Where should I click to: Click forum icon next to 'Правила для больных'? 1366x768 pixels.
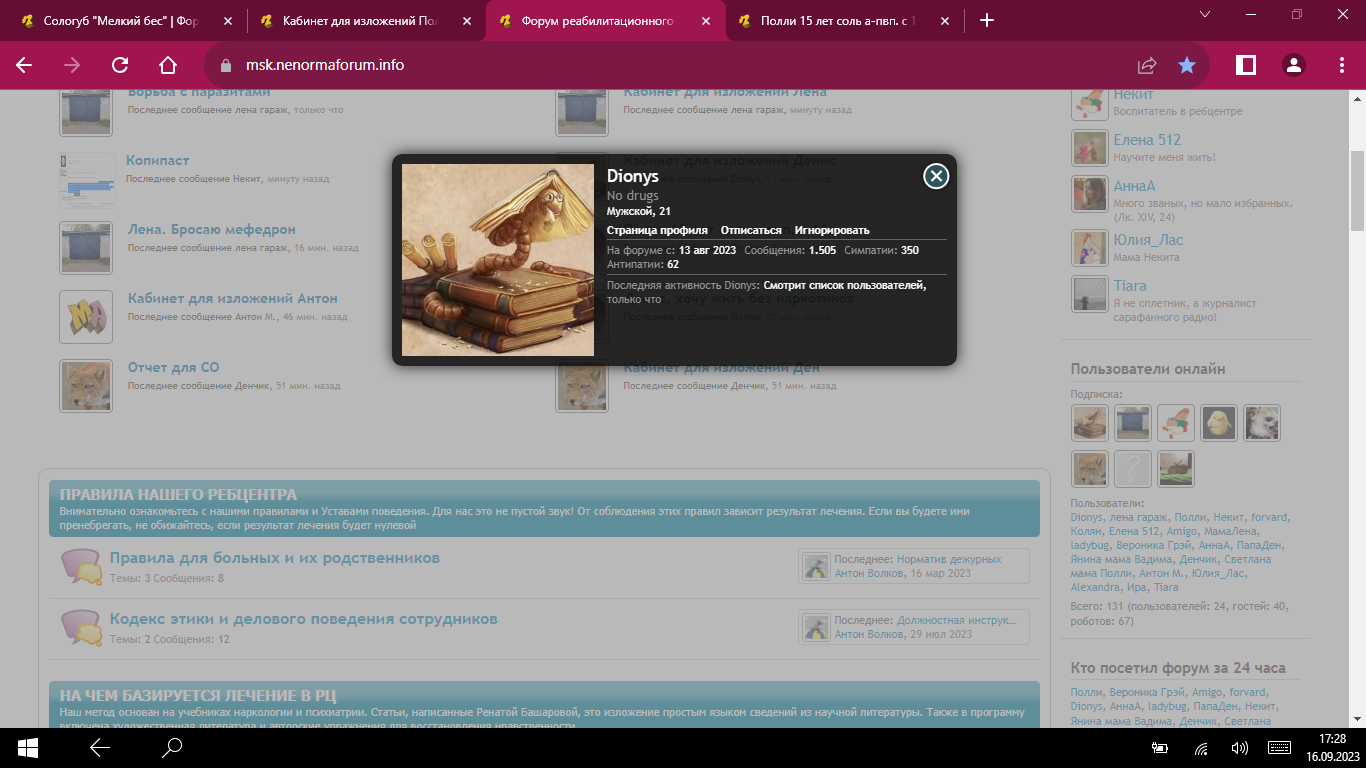[82, 566]
